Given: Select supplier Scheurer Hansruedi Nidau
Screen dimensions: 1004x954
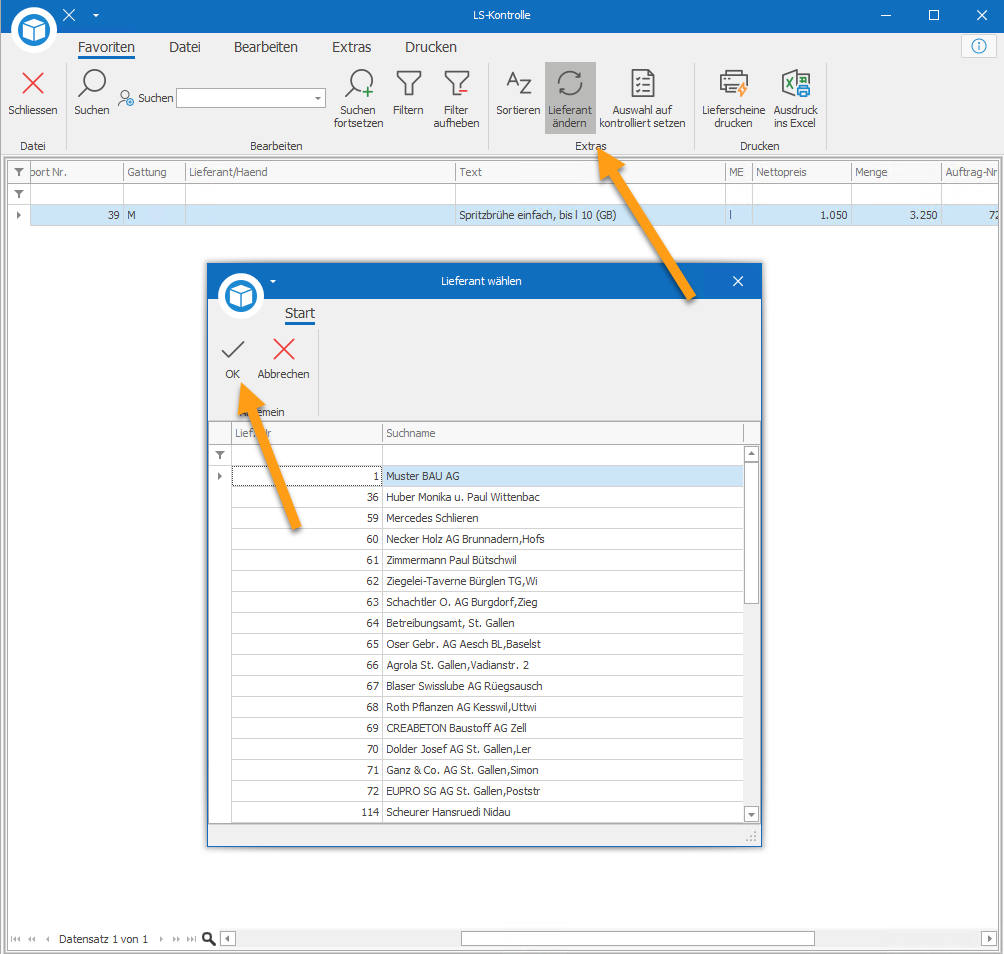Looking at the screenshot, I should (487, 812).
